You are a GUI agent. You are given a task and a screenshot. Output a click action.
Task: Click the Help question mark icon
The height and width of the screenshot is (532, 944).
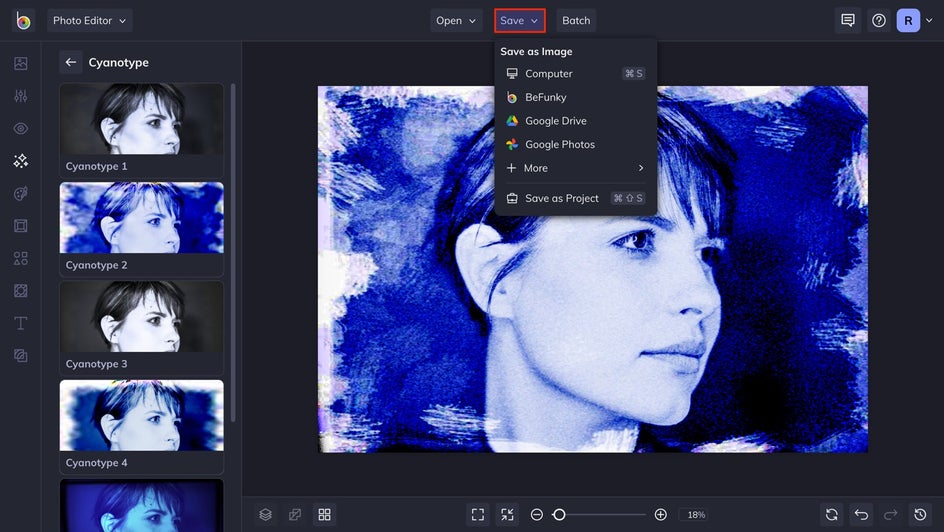(878, 20)
